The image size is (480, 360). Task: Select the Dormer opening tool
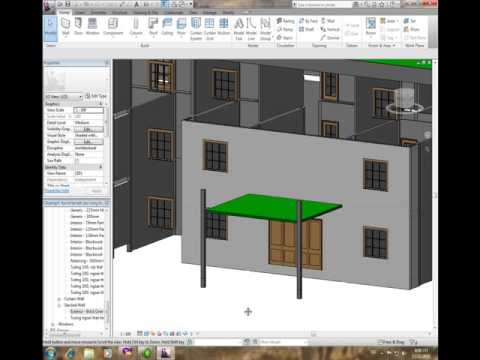330,38
